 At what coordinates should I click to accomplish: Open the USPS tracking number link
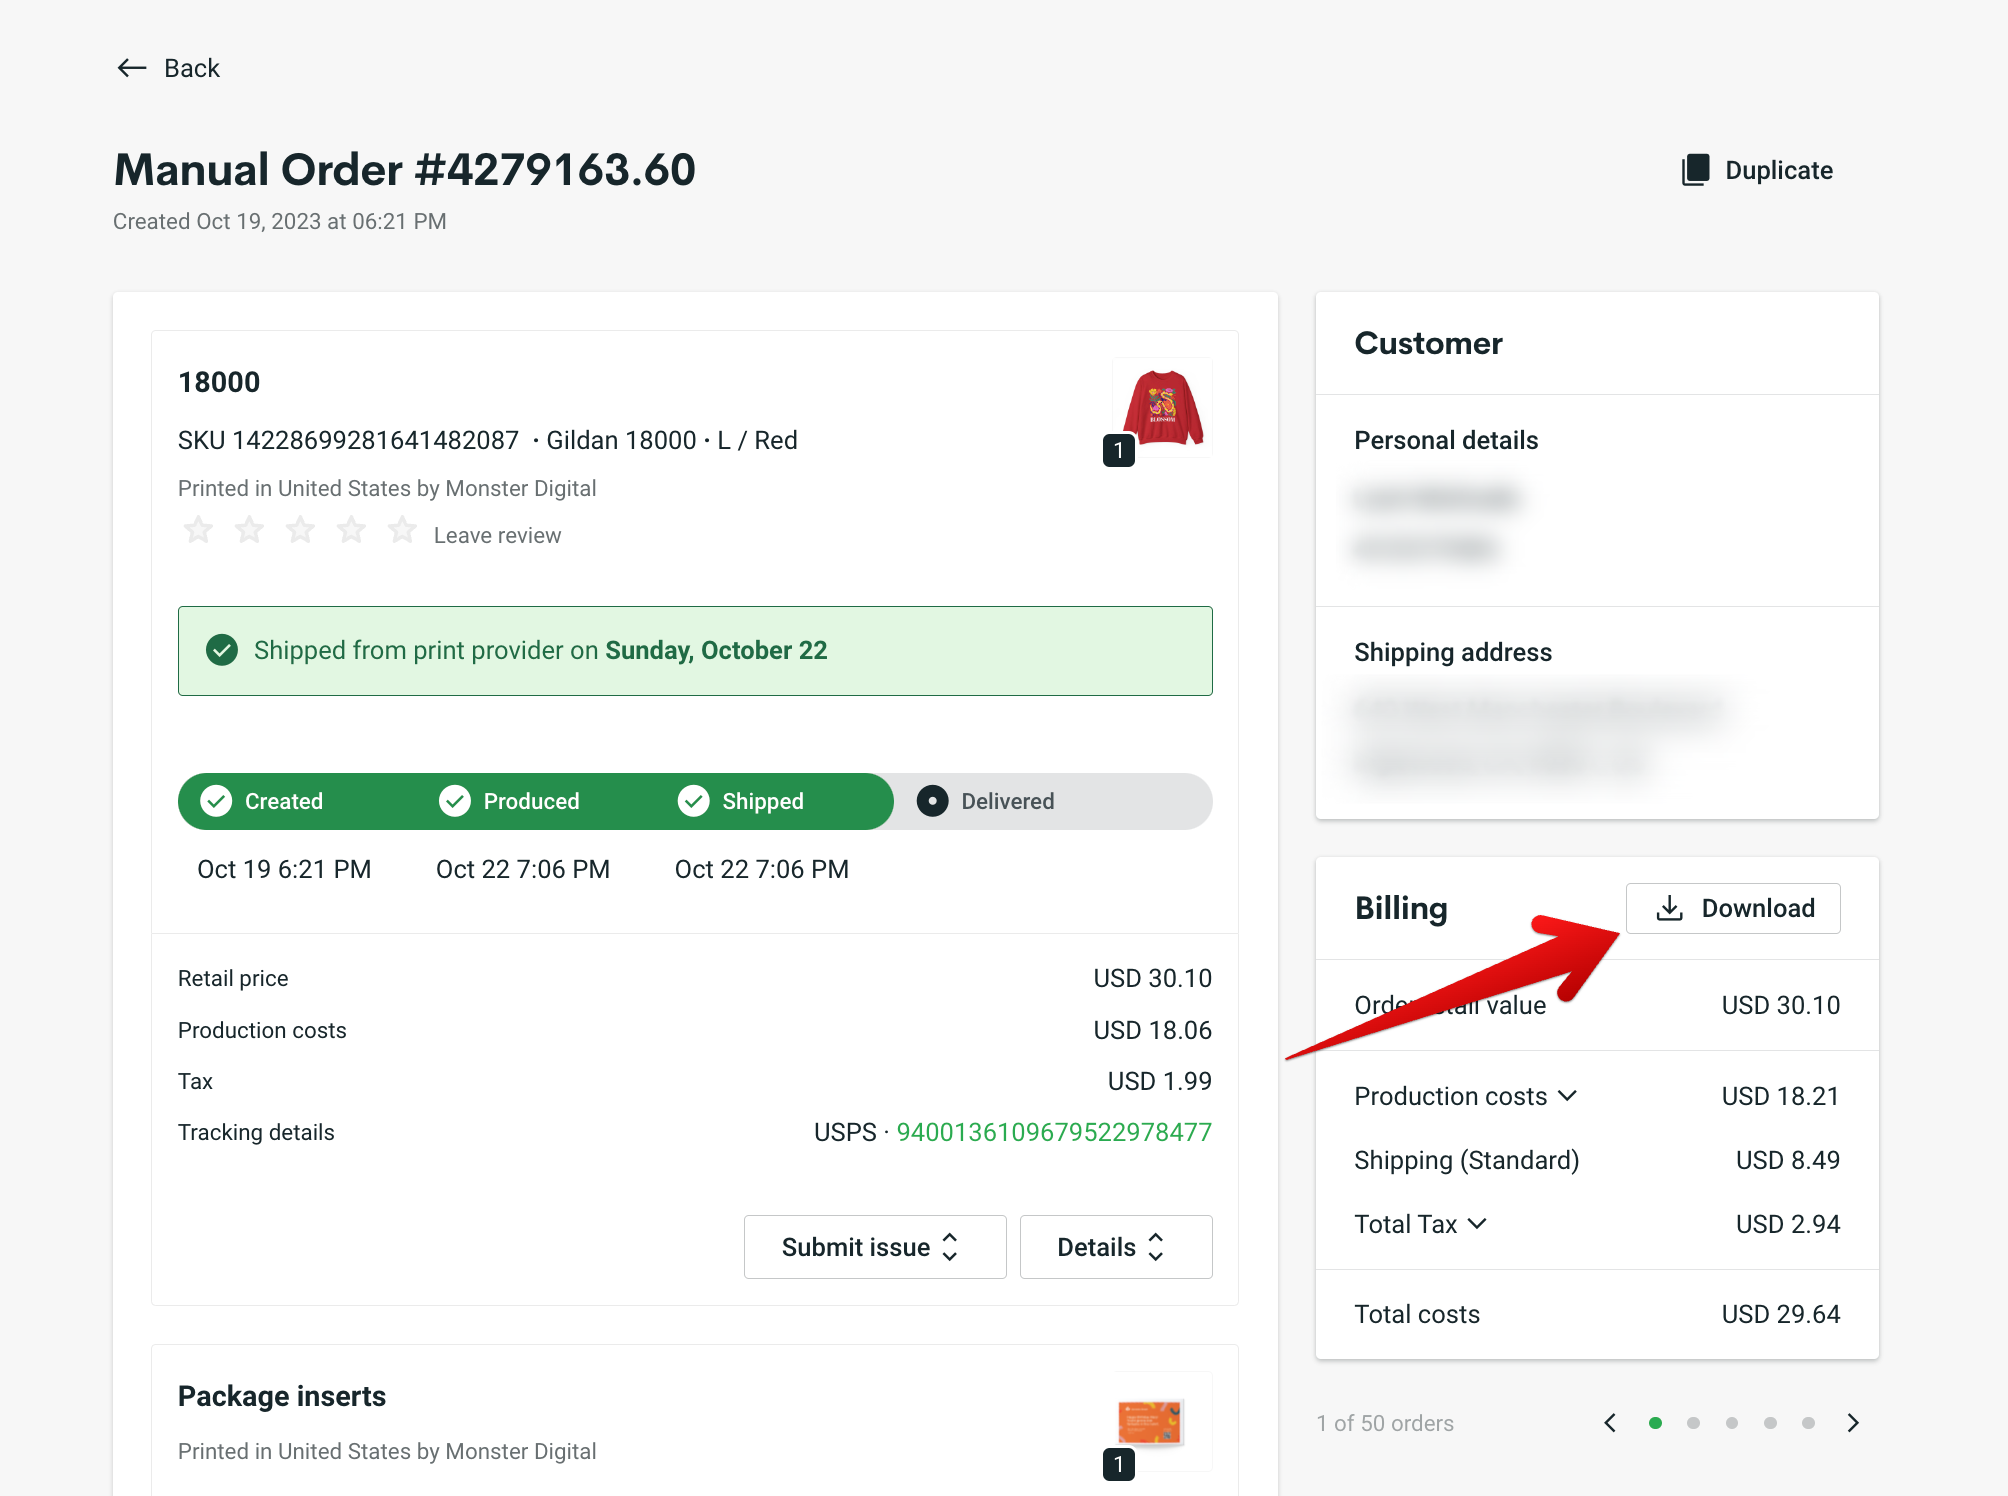(1054, 1131)
